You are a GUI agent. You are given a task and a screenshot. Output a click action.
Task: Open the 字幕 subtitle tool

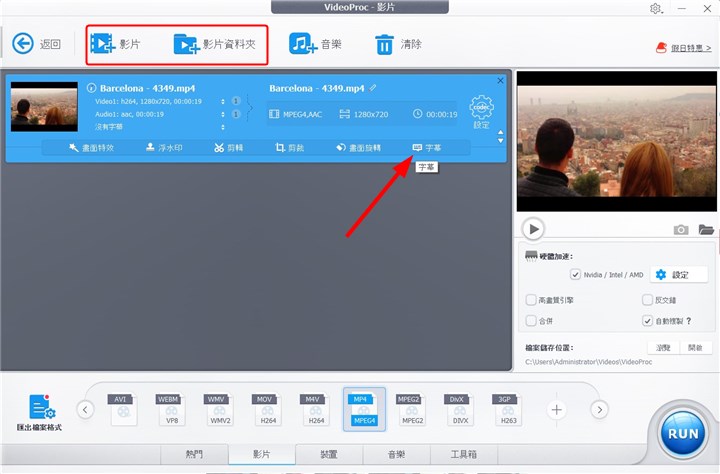point(427,148)
